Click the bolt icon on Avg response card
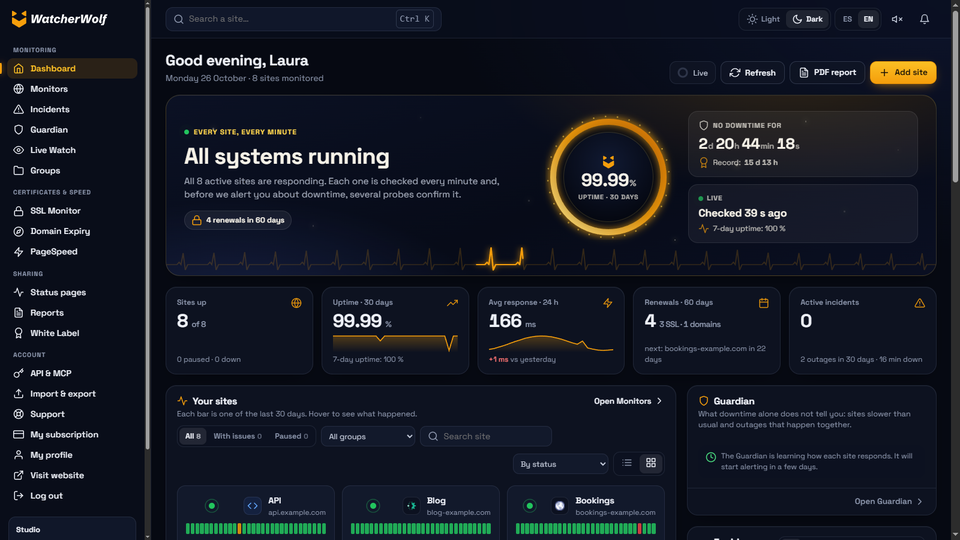This screenshot has height=540, width=960. point(608,303)
